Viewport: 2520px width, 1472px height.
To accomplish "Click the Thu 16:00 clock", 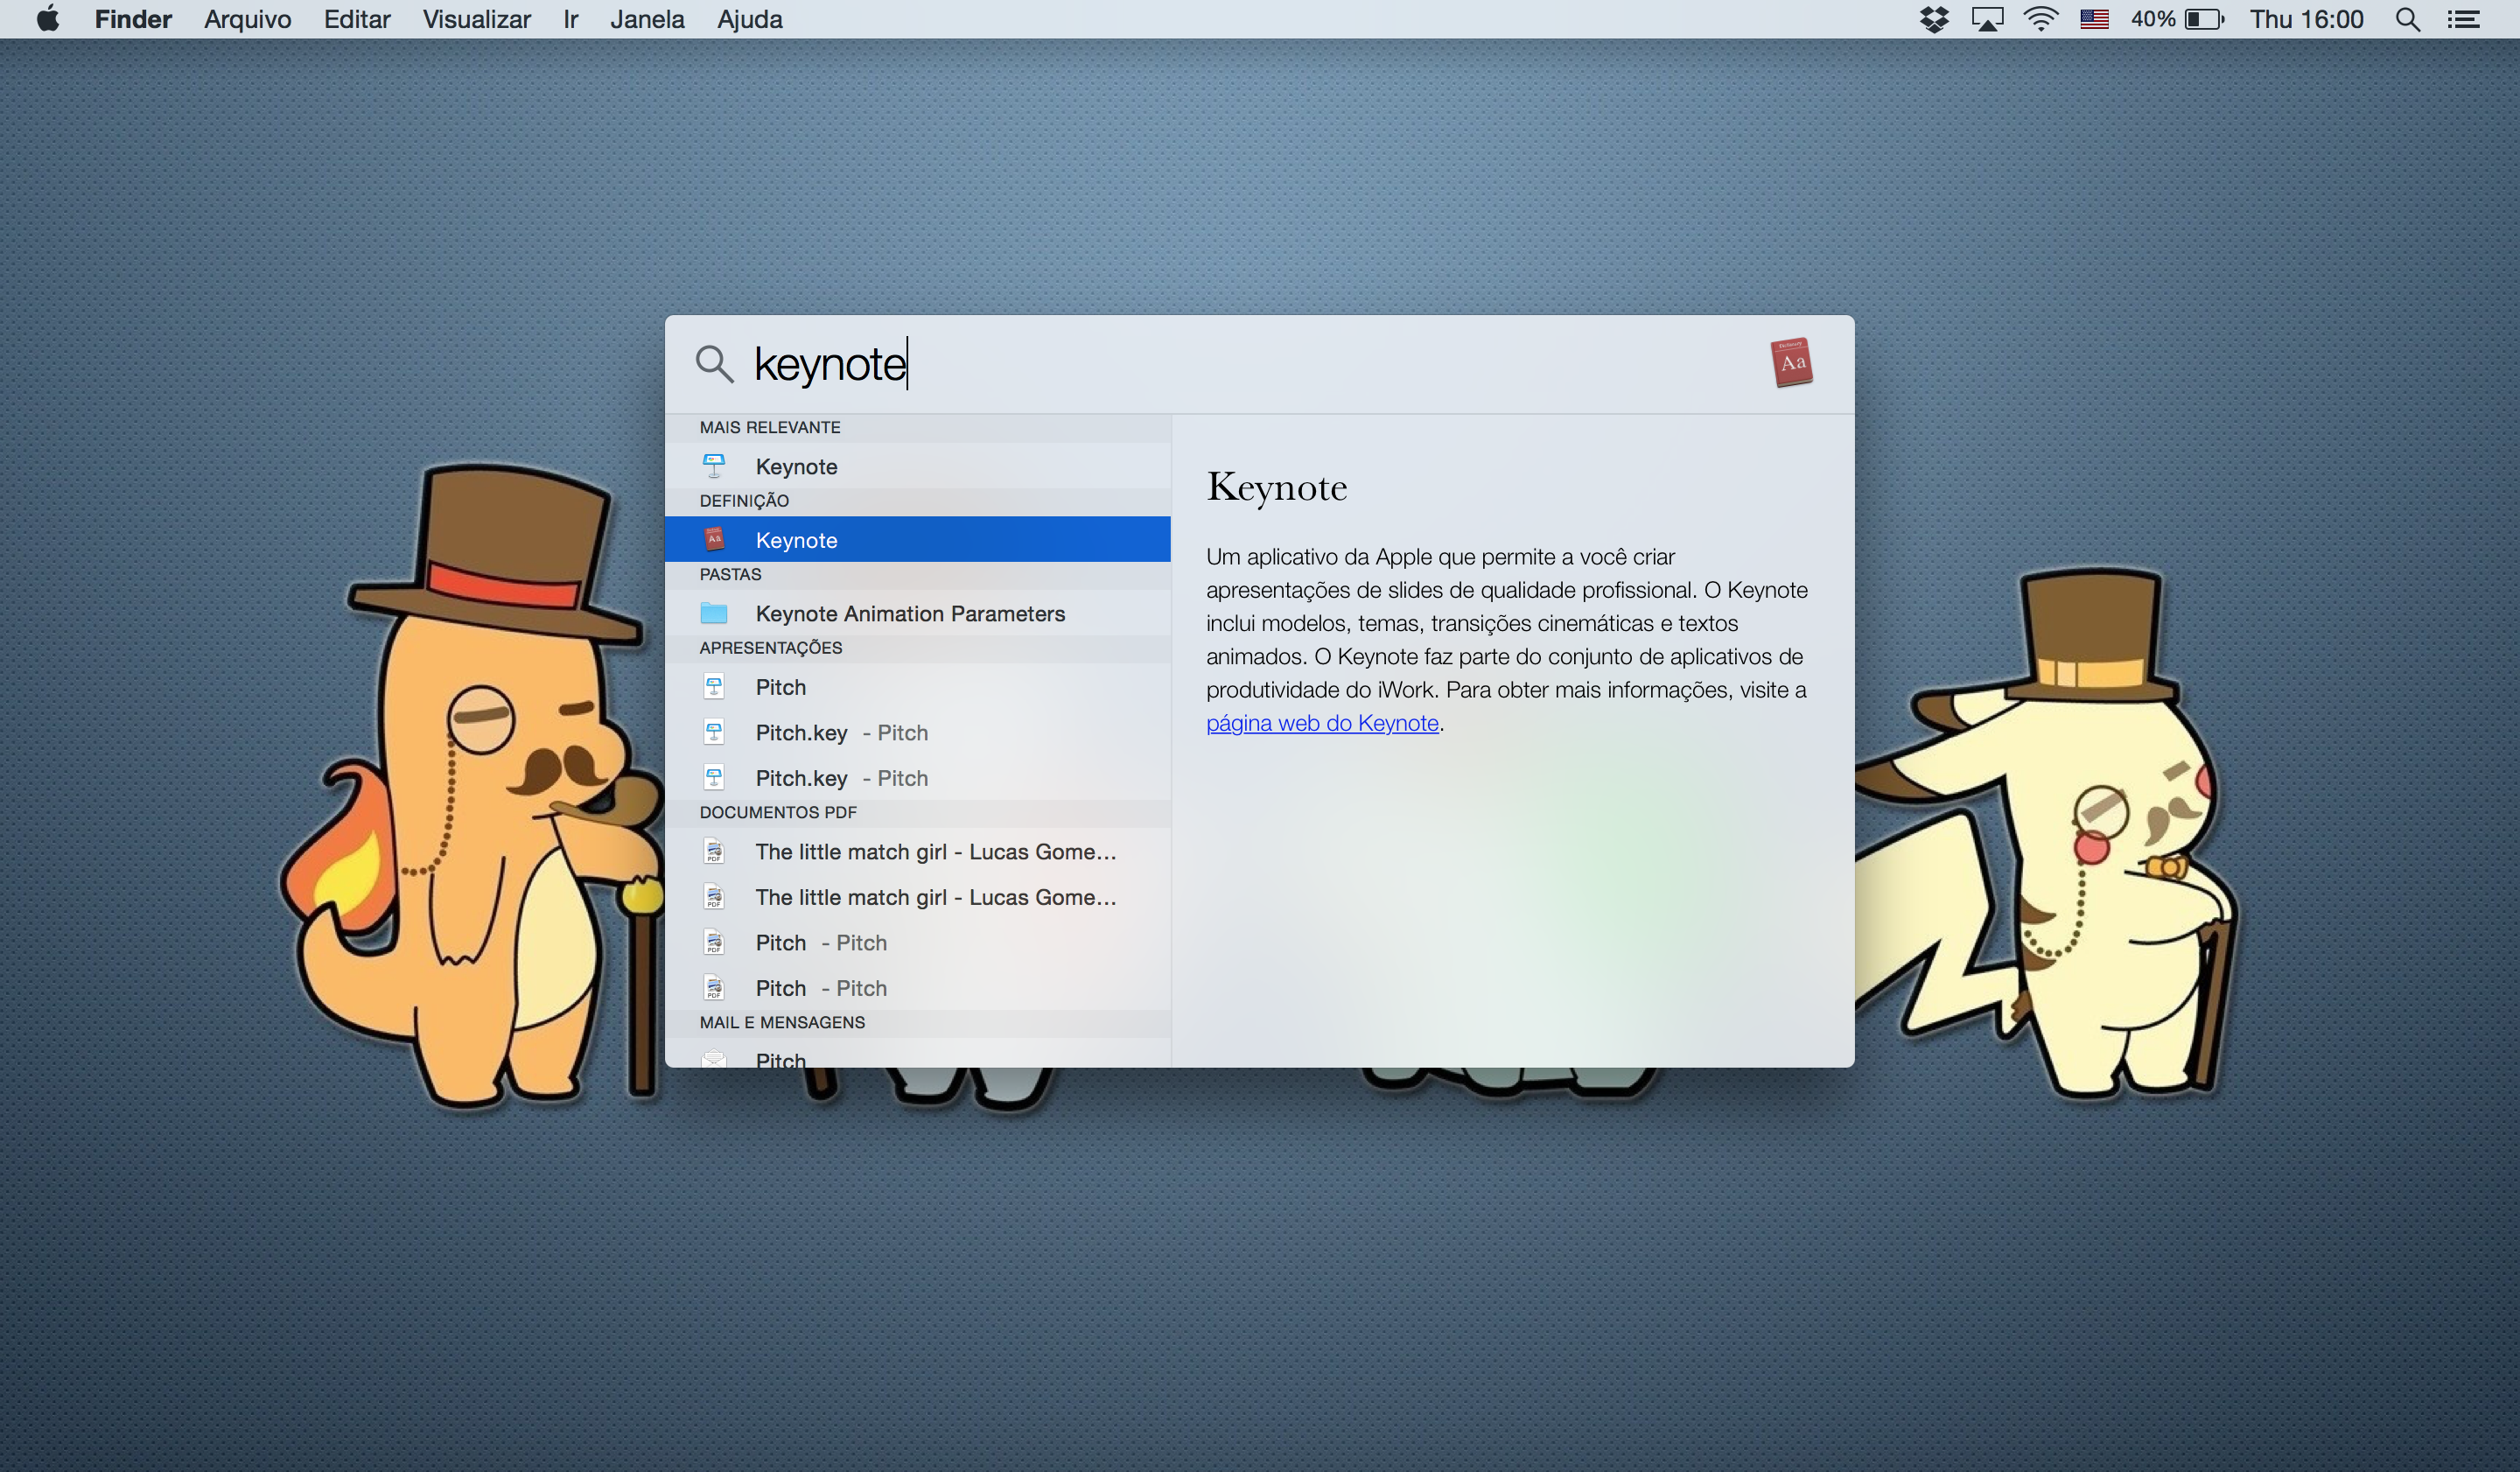I will 2306,19.
